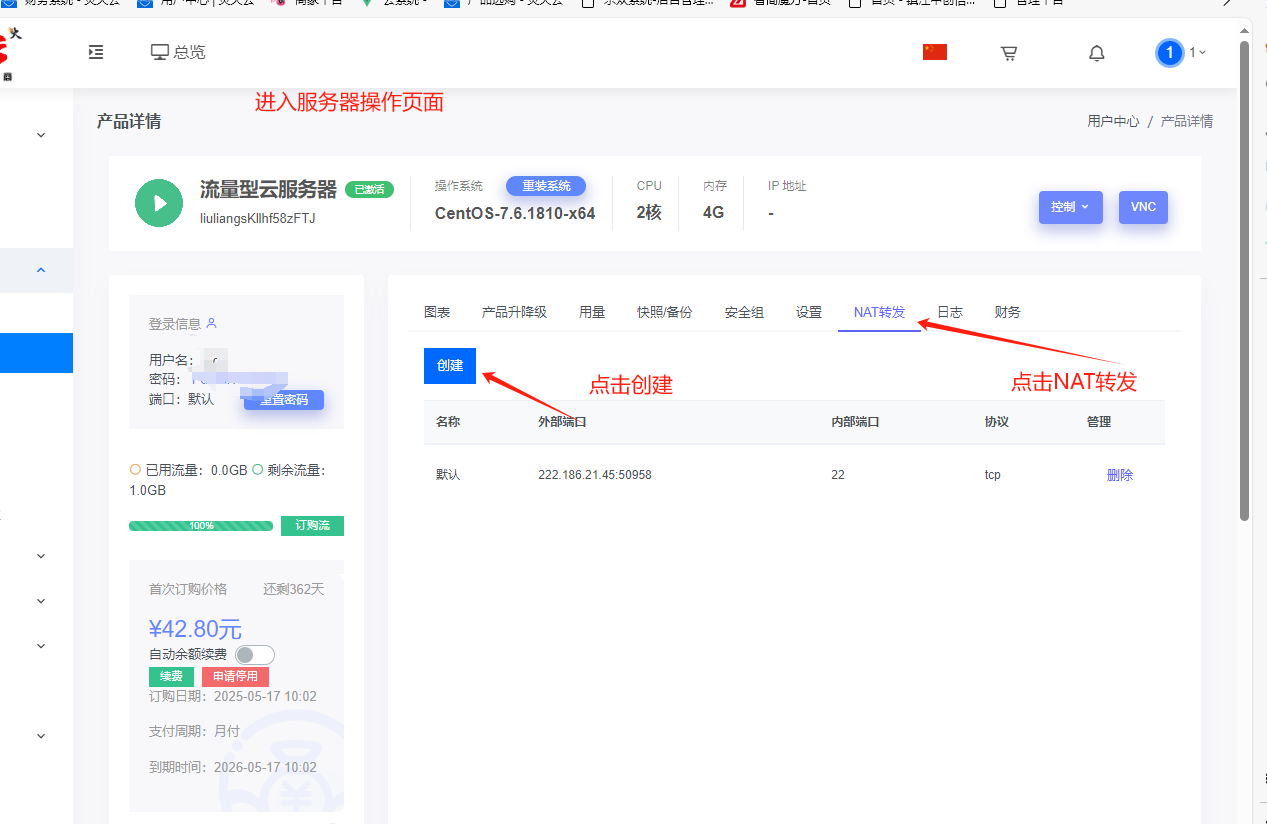Click the blue 创建 button
The height and width of the screenshot is (824, 1267).
pyautogui.click(x=450, y=365)
